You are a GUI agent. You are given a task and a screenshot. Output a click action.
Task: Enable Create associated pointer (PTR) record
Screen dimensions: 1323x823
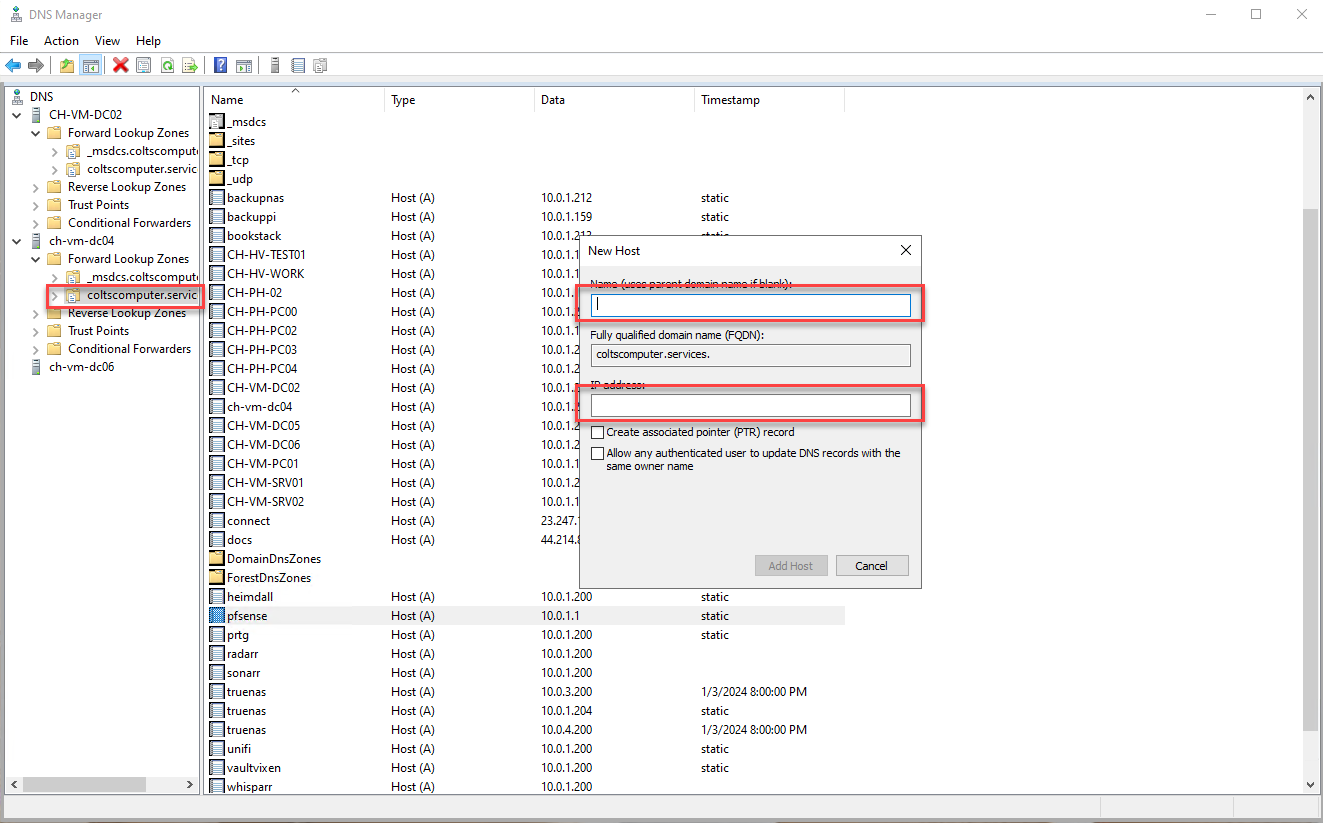[597, 433]
